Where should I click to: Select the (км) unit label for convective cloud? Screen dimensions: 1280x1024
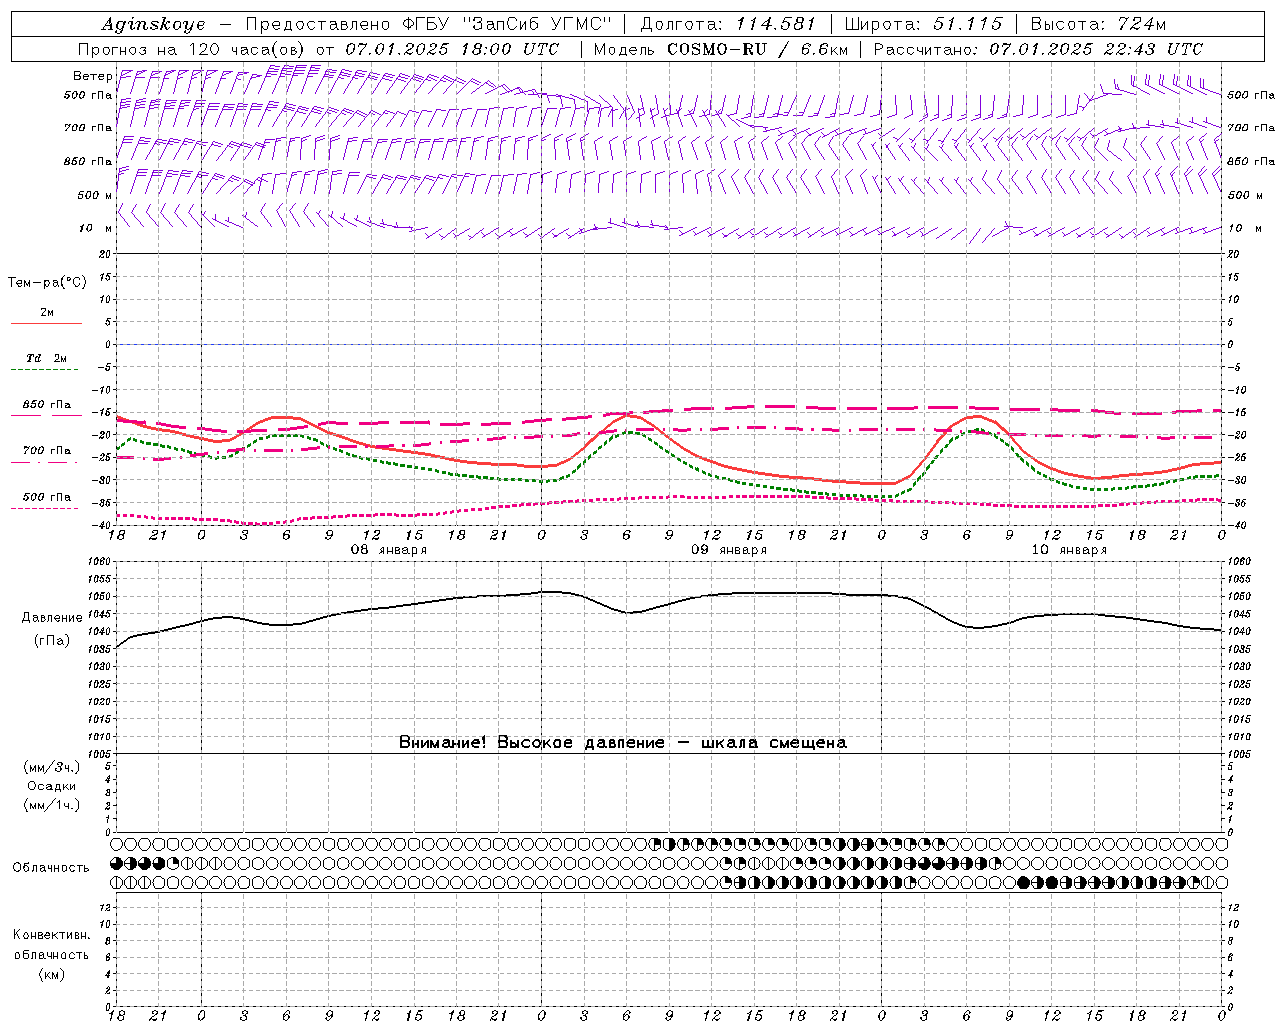51,974
